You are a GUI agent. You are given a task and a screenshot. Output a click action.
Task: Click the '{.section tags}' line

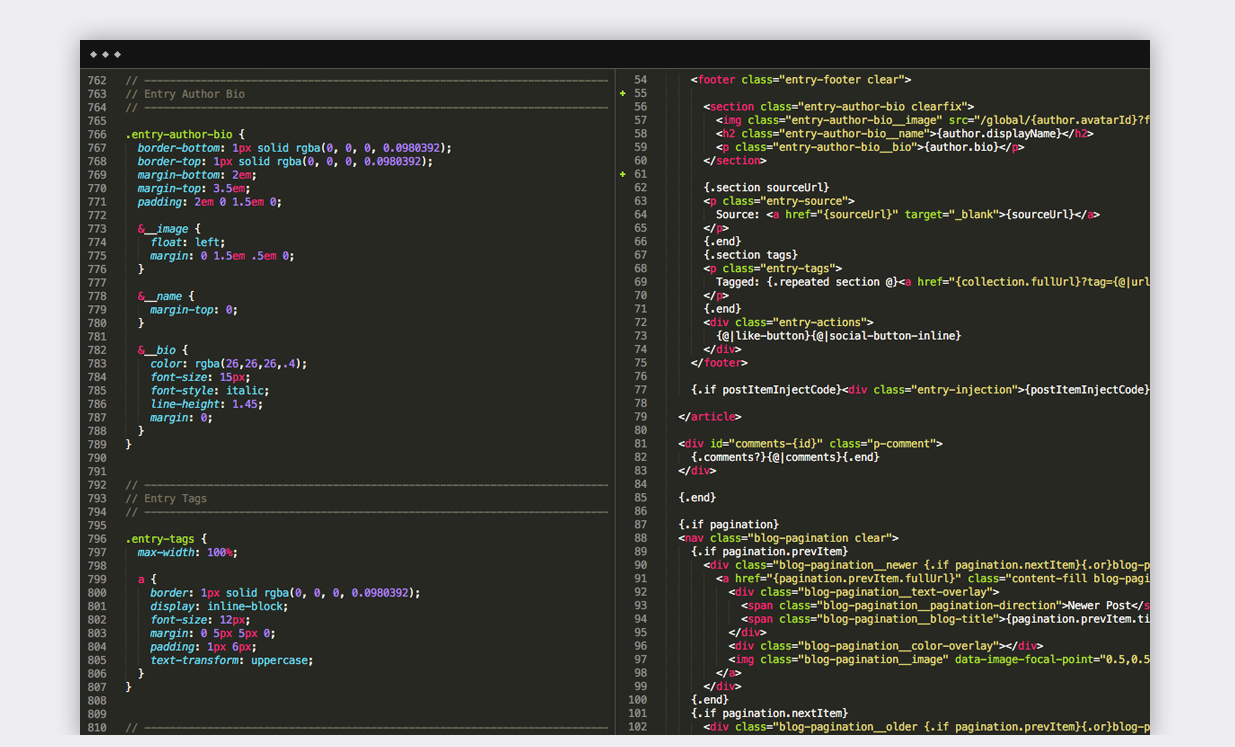point(751,255)
